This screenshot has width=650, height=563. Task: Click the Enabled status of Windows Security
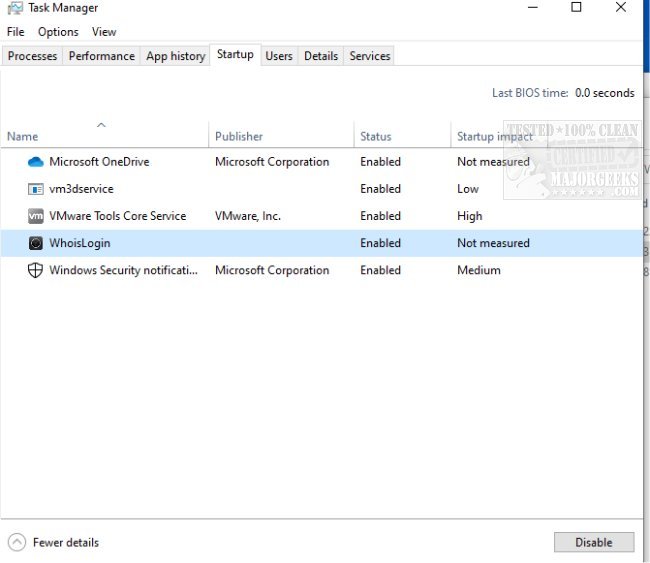pyautogui.click(x=381, y=270)
